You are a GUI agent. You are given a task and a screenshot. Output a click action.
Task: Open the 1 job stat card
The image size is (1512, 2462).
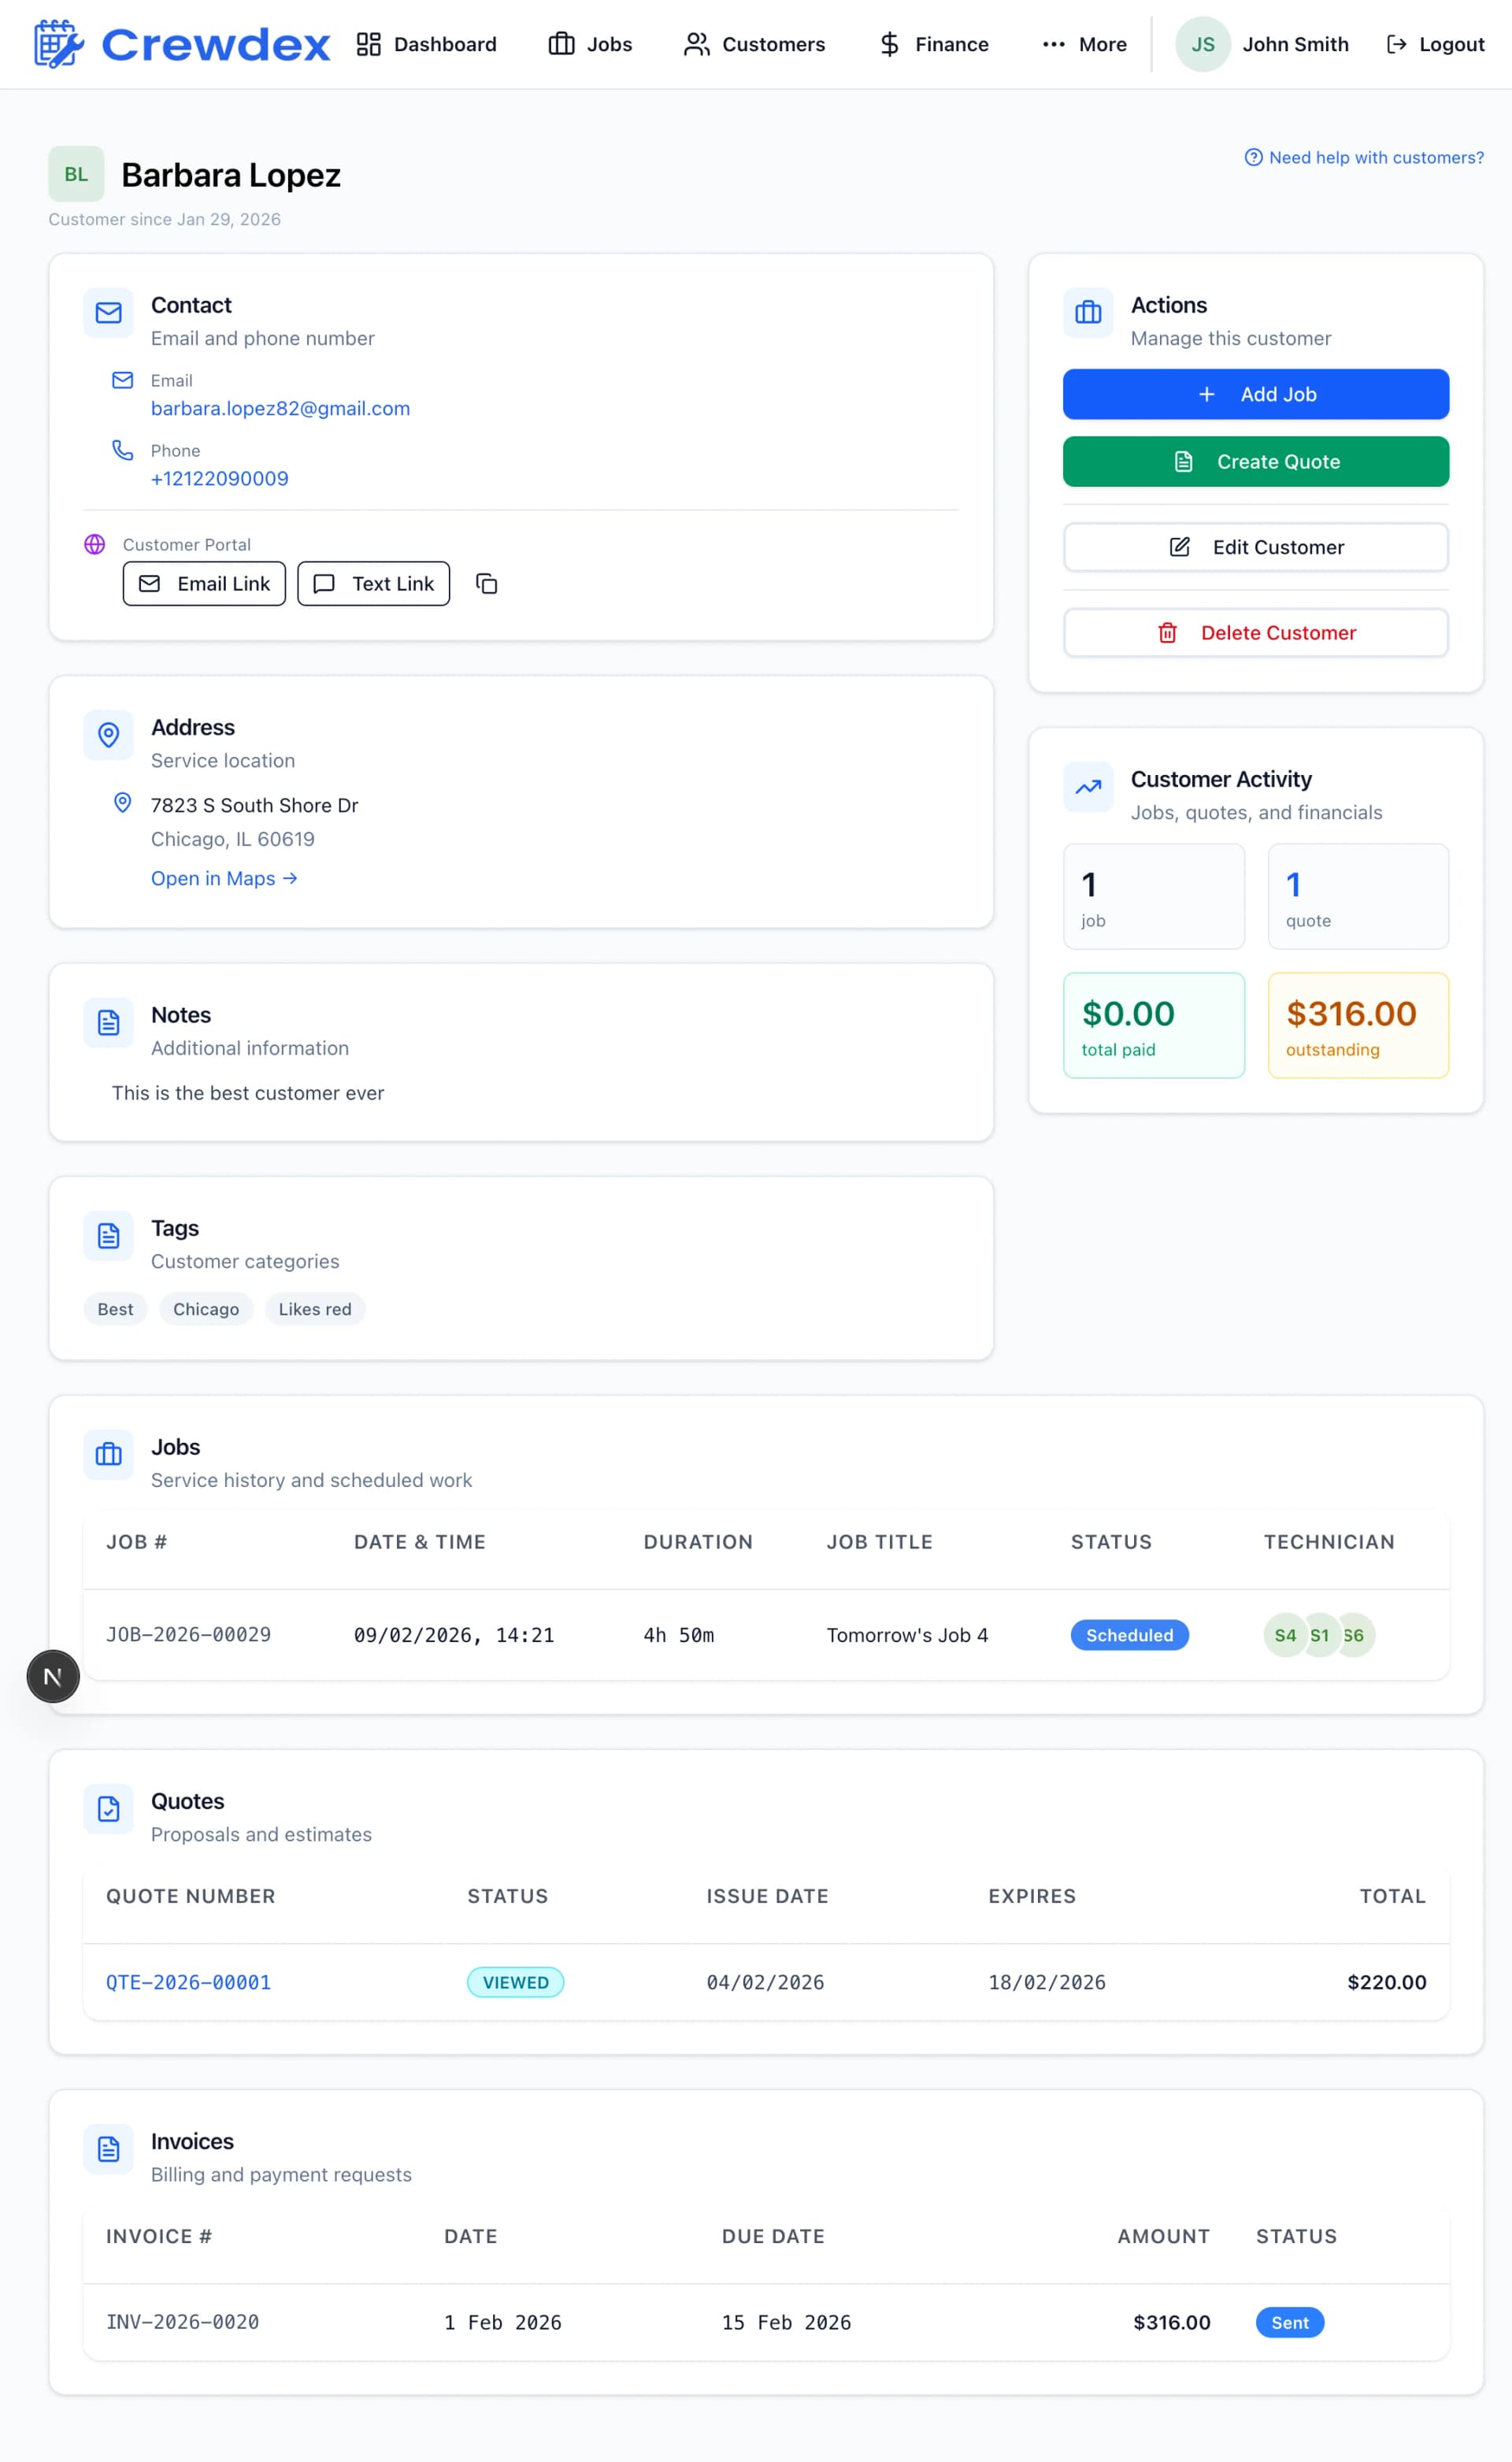tap(1153, 896)
